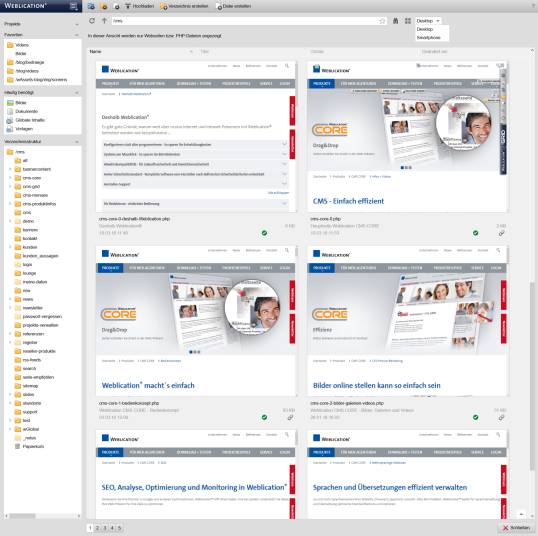Select the sitemap folder
Image resolution: width=538 pixels, height=536 pixels.
[x=27, y=386]
